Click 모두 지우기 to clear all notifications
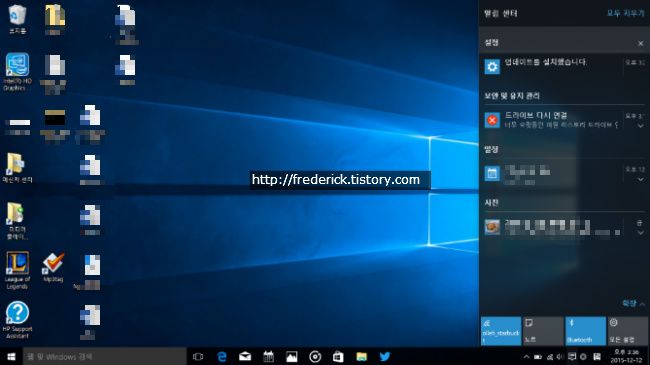The width and height of the screenshot is (650, 365). pyautogui.click(x=625, y=14)
